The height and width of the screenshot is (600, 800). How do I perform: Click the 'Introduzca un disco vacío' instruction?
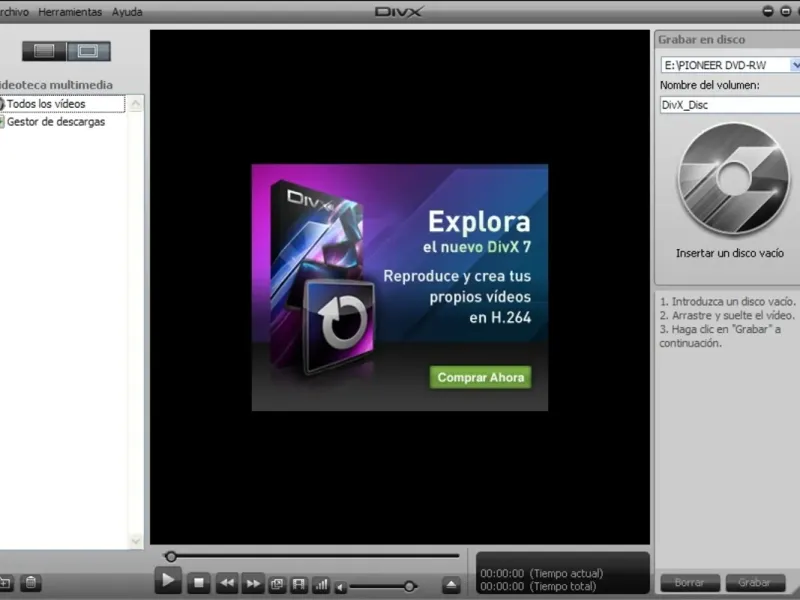coord(728,302)
